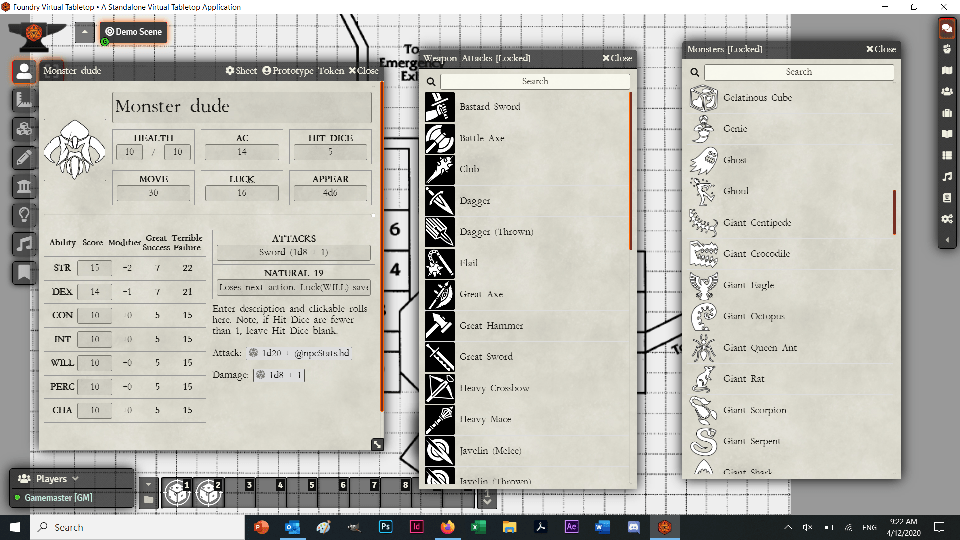The width and height of the screenshot is (960, 540).
Task: Select the Demo Scene navigation tab
Action: coord(134,32)
